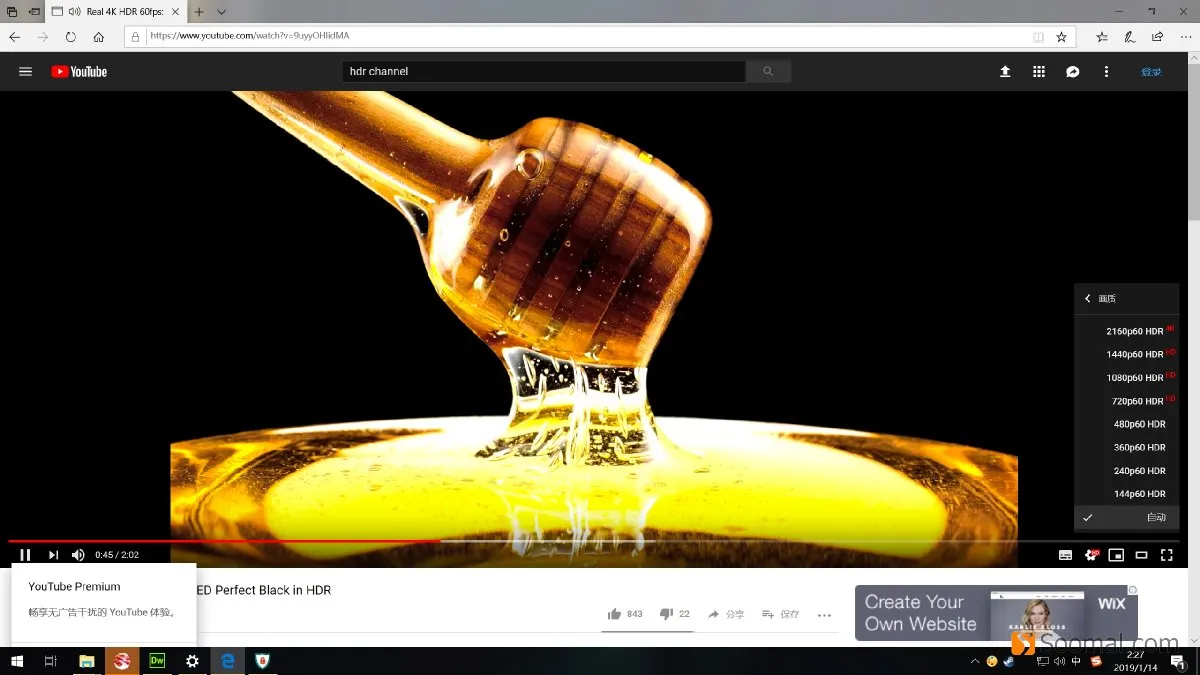Viewport: 1200px width, 675px height.
Task: Select the auto quality checked option
Action: pyautogui.click(x=1127, y=517)
